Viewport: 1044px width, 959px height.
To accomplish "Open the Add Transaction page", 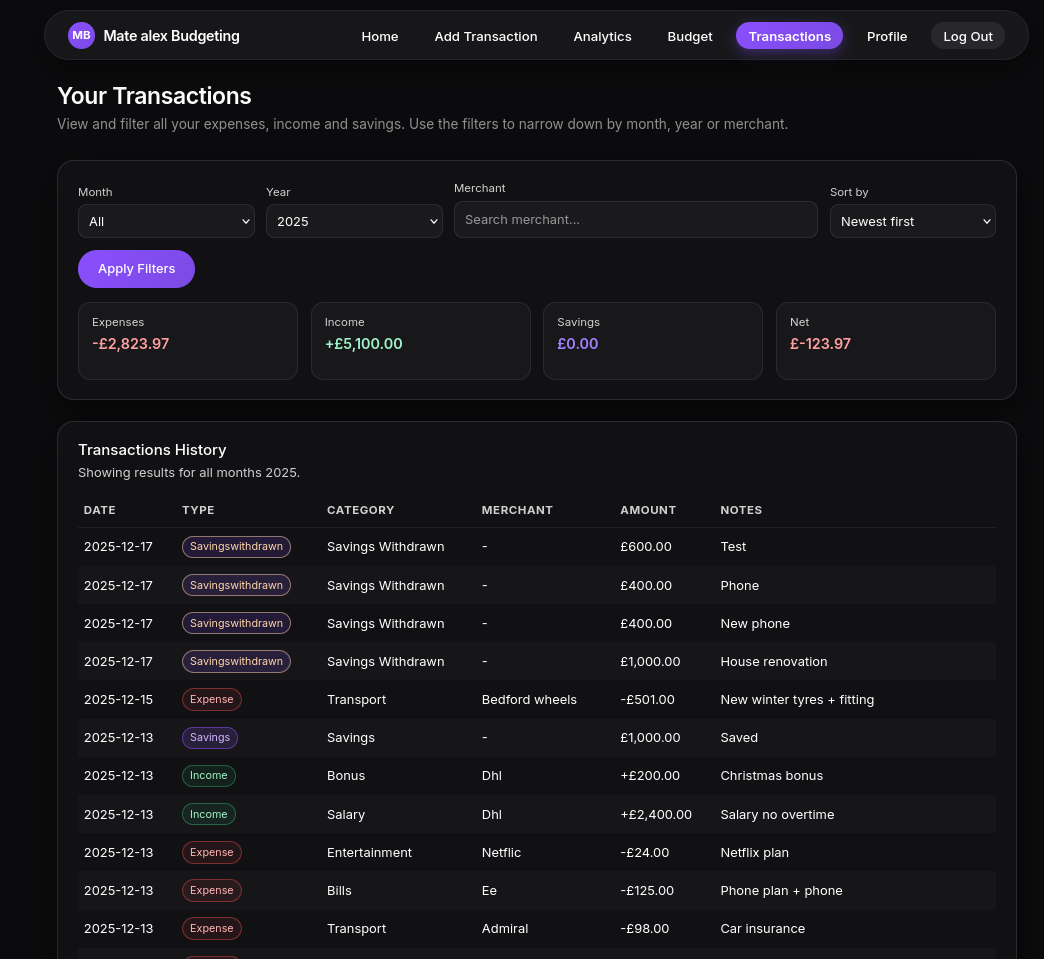I will (x=486, y=36).
